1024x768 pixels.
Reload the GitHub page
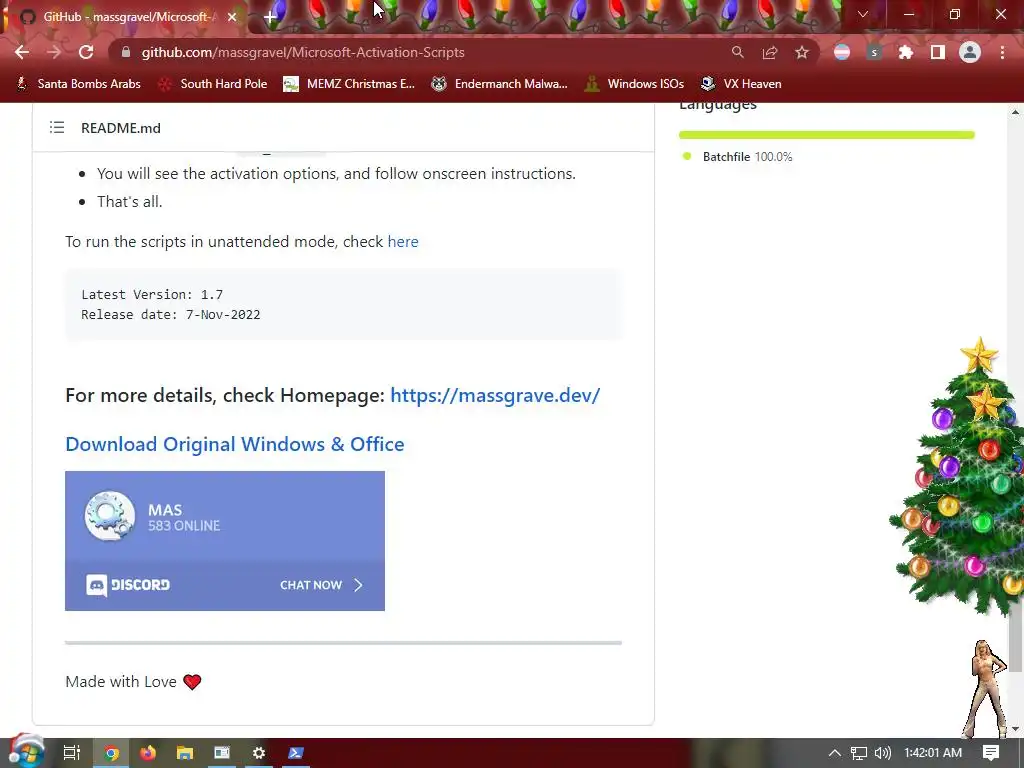click(86, 52)
